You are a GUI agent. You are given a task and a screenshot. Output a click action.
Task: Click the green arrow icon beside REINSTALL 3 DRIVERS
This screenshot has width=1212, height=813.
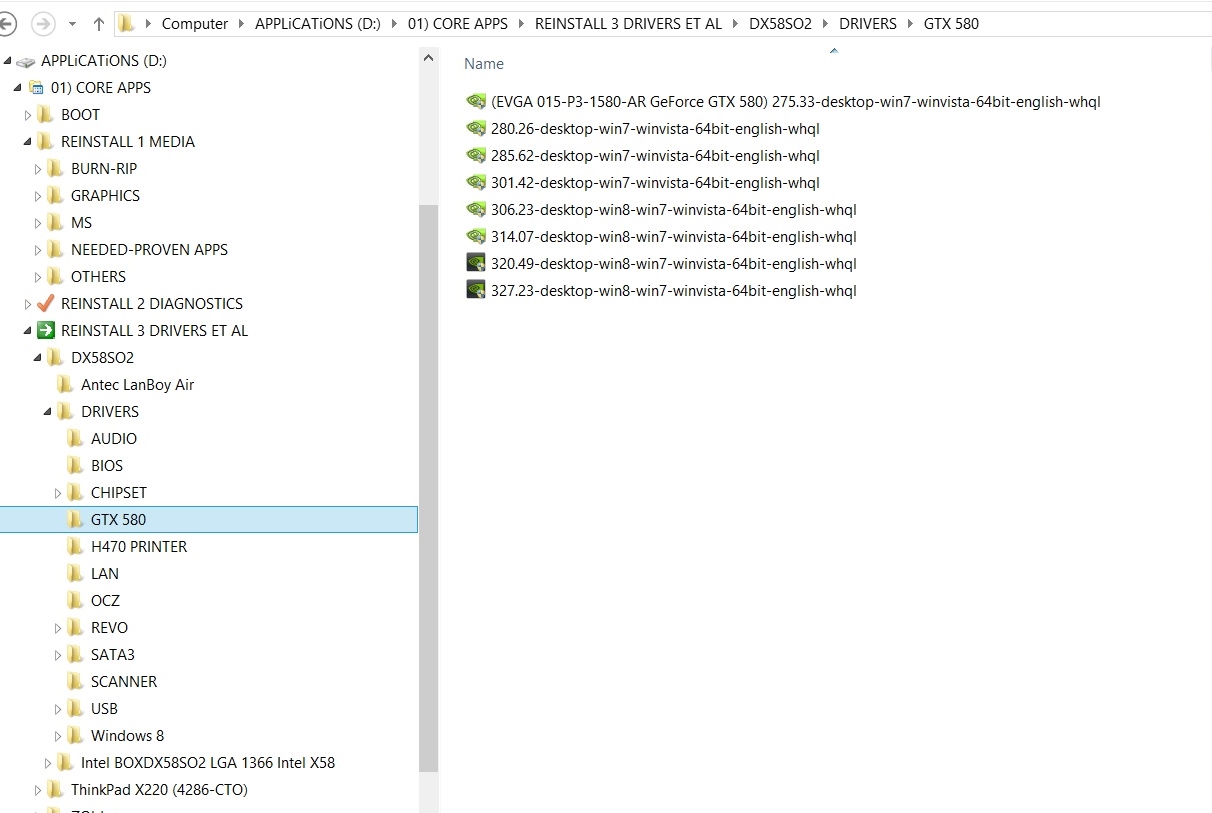(x=46, y=331)
